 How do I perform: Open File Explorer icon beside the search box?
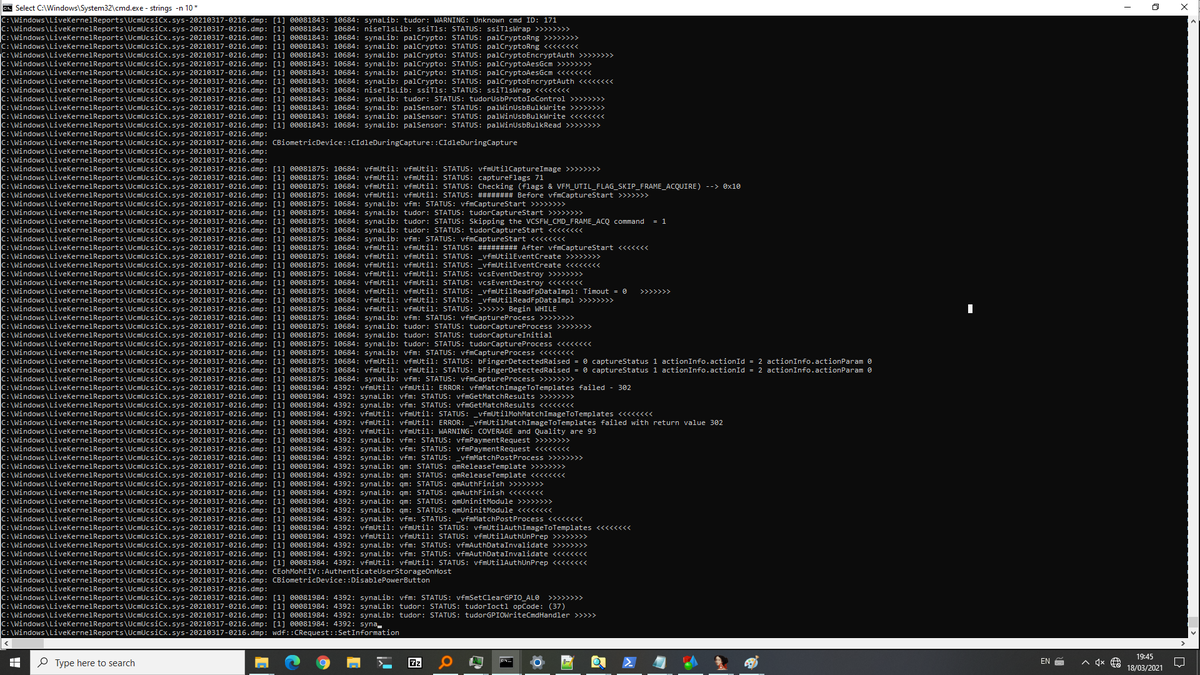[261, 663]
